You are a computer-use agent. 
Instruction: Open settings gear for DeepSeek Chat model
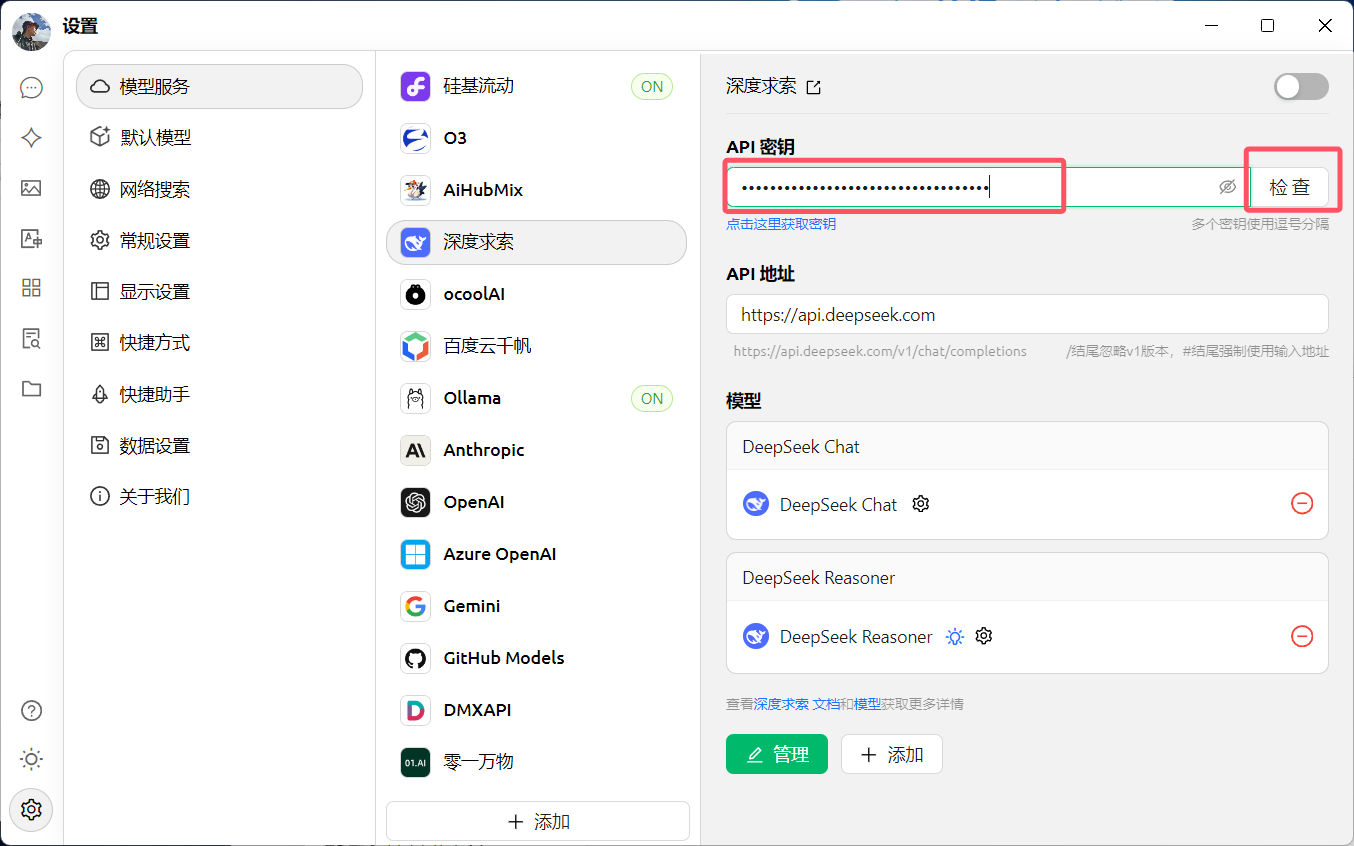pyautogui.click(x=921, y=504)
